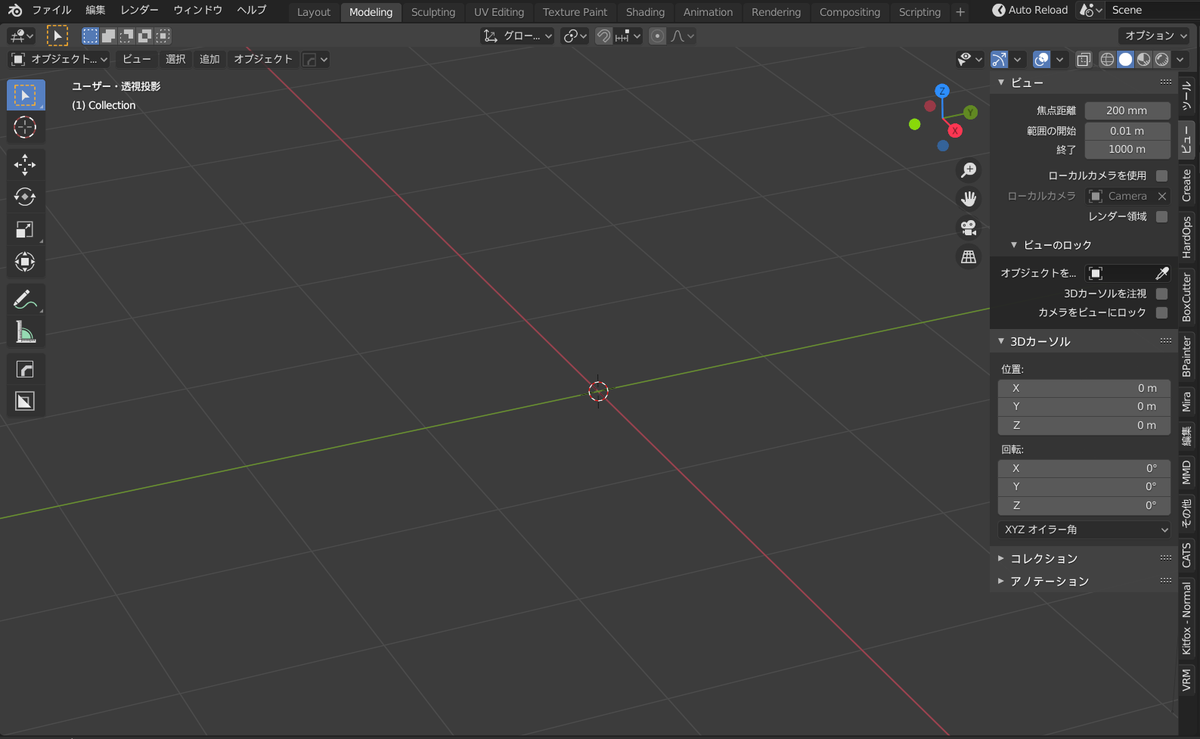Expand the Collections panel
The image size is (1200, 739).
(1002, 558)
